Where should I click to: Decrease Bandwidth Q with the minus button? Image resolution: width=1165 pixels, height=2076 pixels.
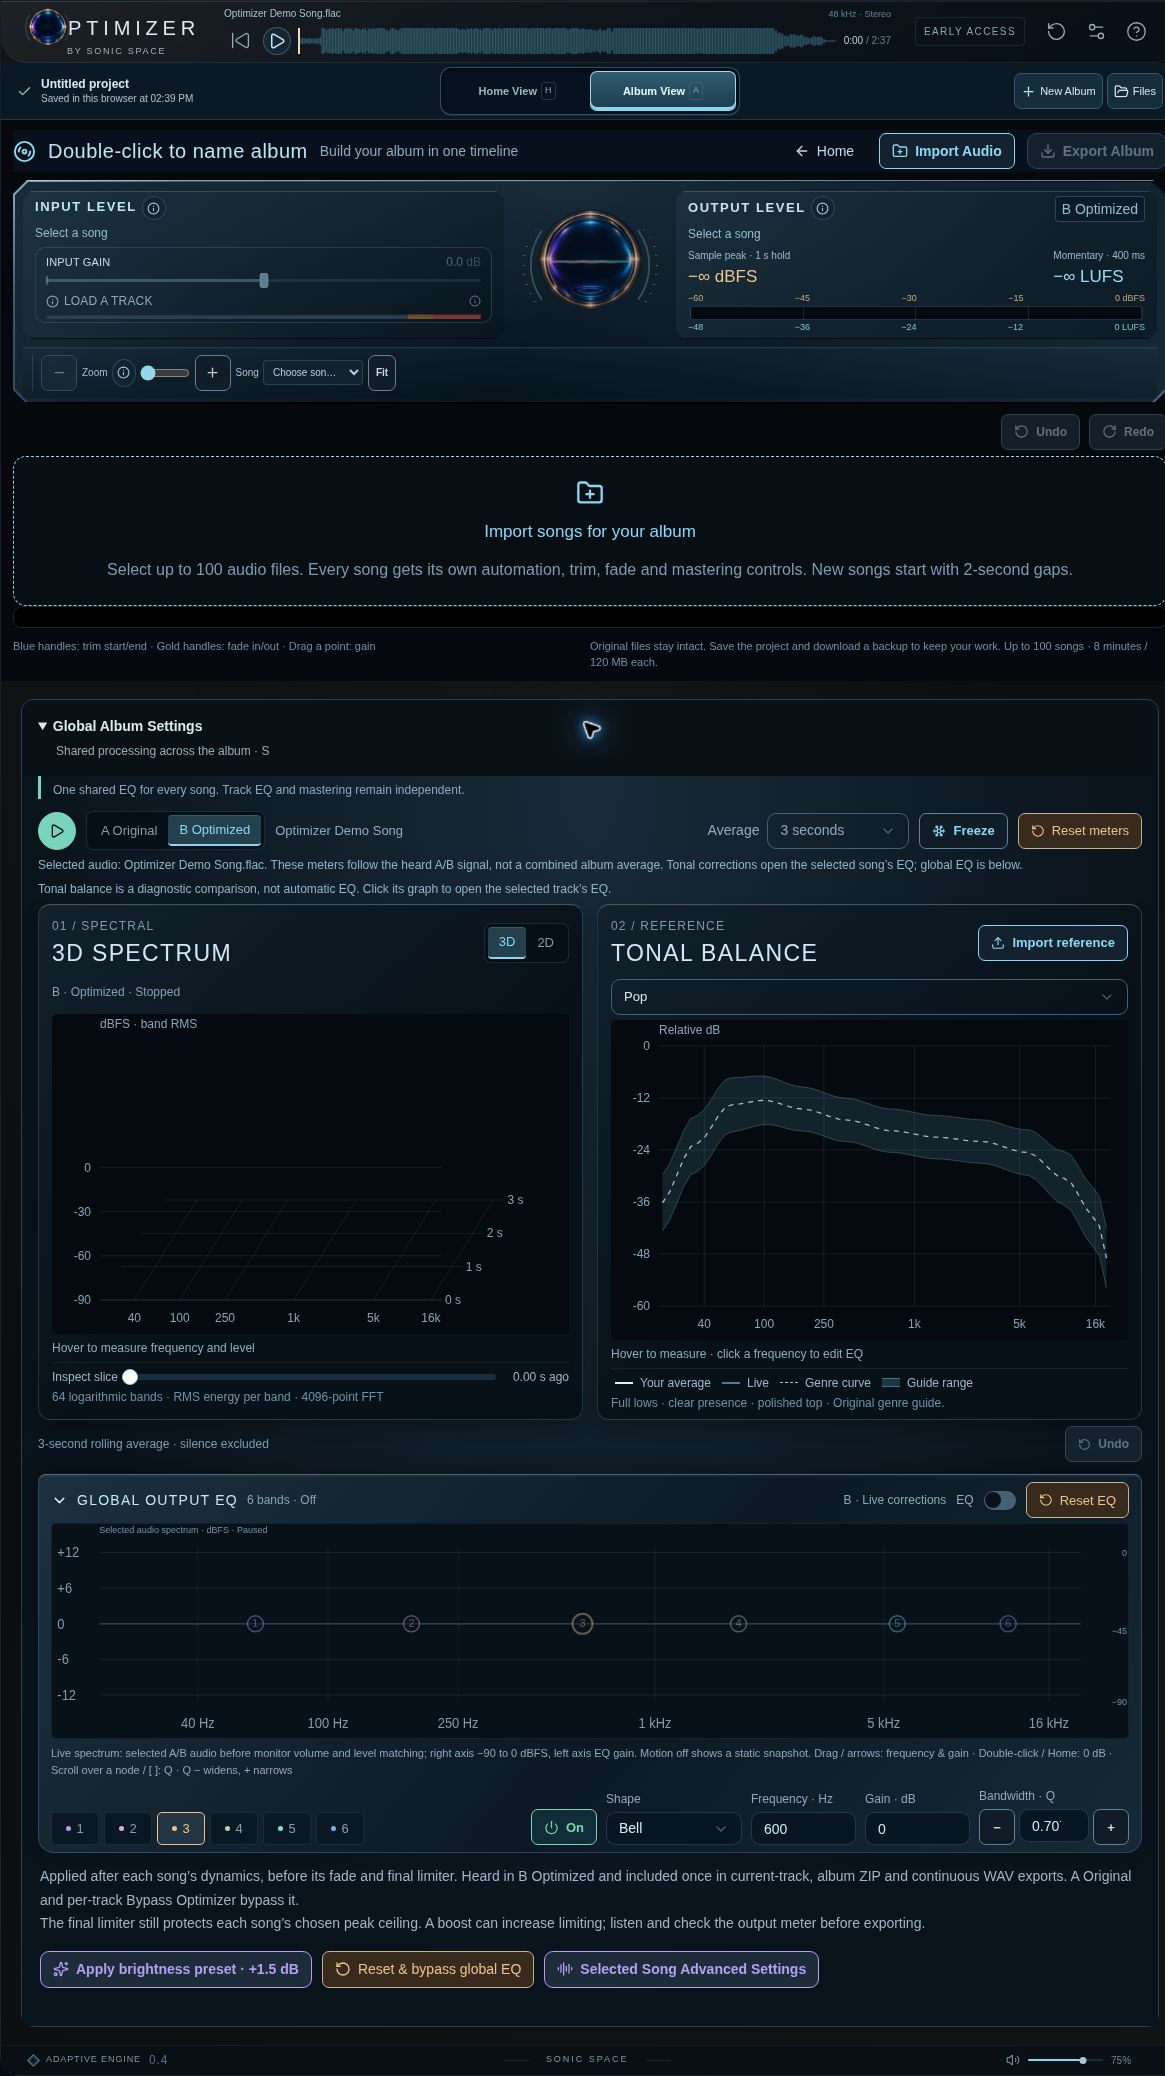click(x=996, y=1827)
